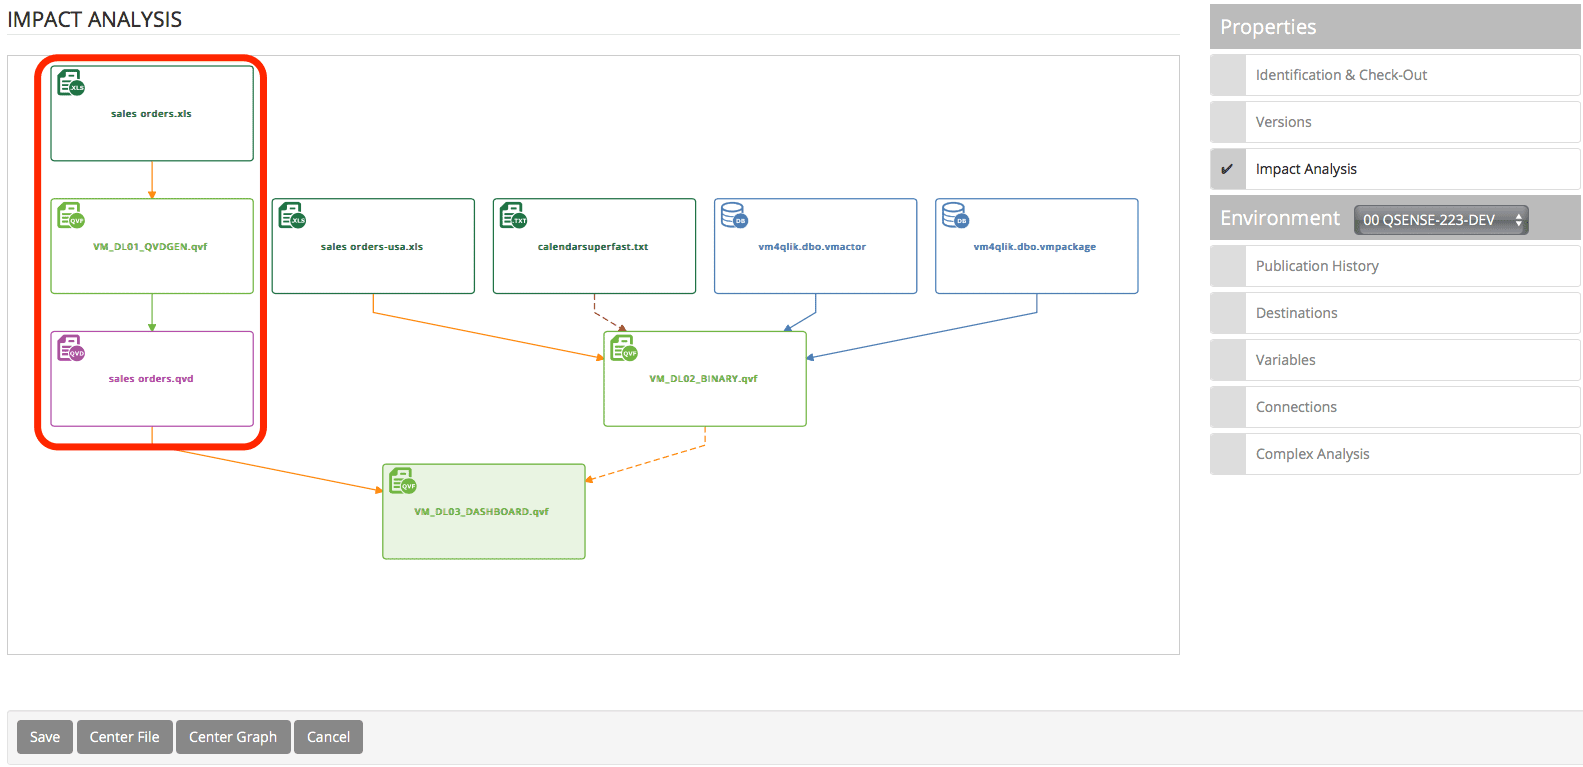Click the QVF icon on VM_DL03_DASHBOARD.qvf node
Screen dimensions: 1583x767
pyautogui.click(x=402, y=481)
